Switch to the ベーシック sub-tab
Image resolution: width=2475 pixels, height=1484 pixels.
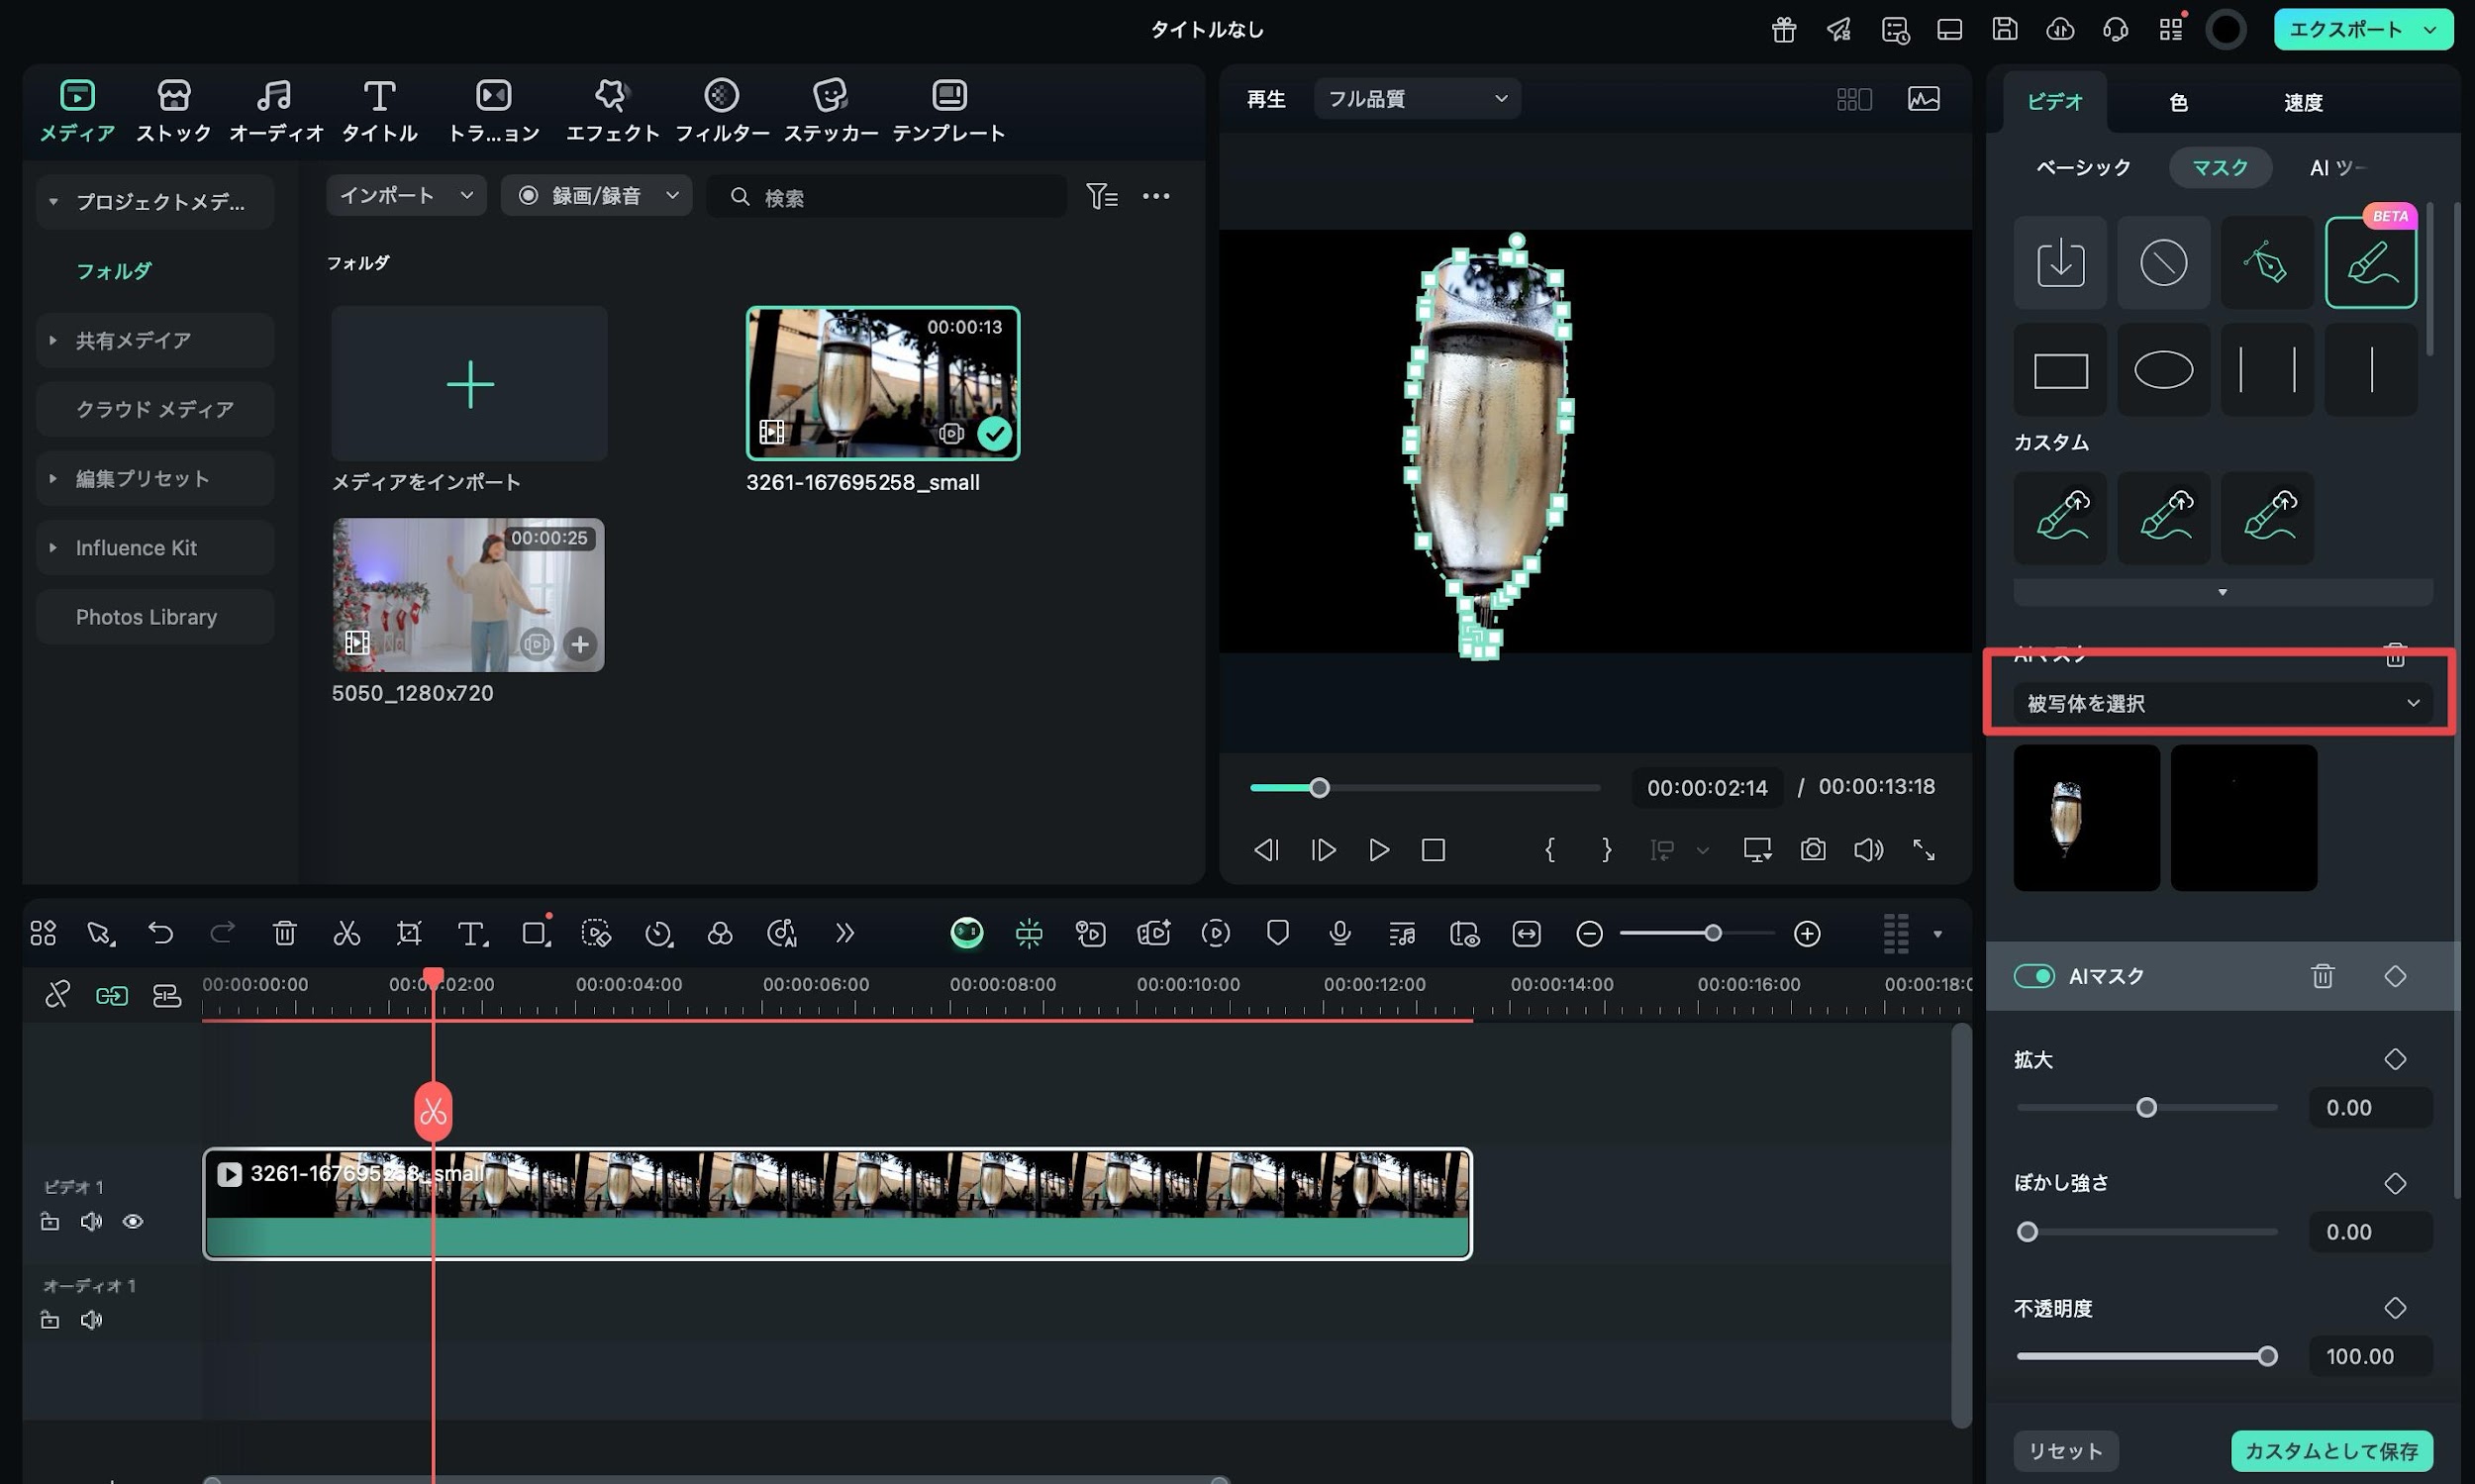2082,167
